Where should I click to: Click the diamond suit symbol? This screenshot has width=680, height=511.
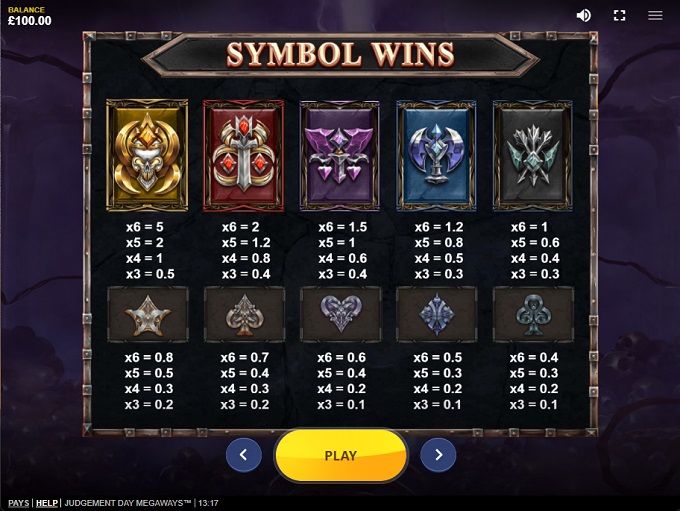[x=437, y=314]
